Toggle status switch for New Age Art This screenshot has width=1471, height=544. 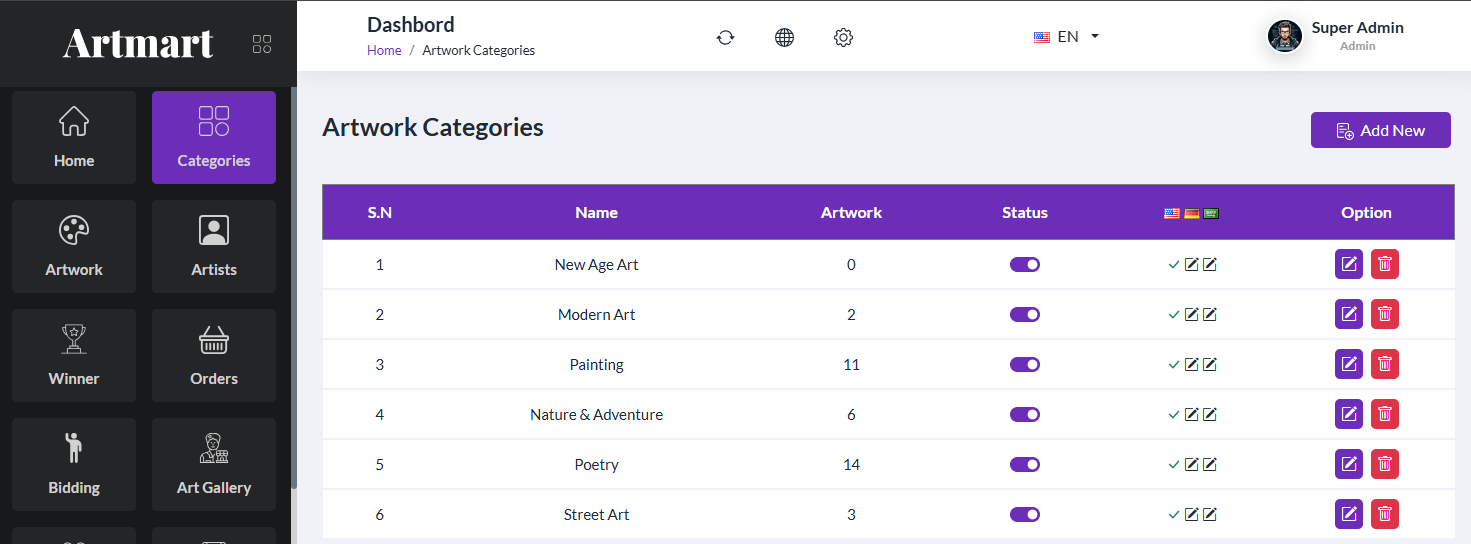click(x=1024, y=265)
